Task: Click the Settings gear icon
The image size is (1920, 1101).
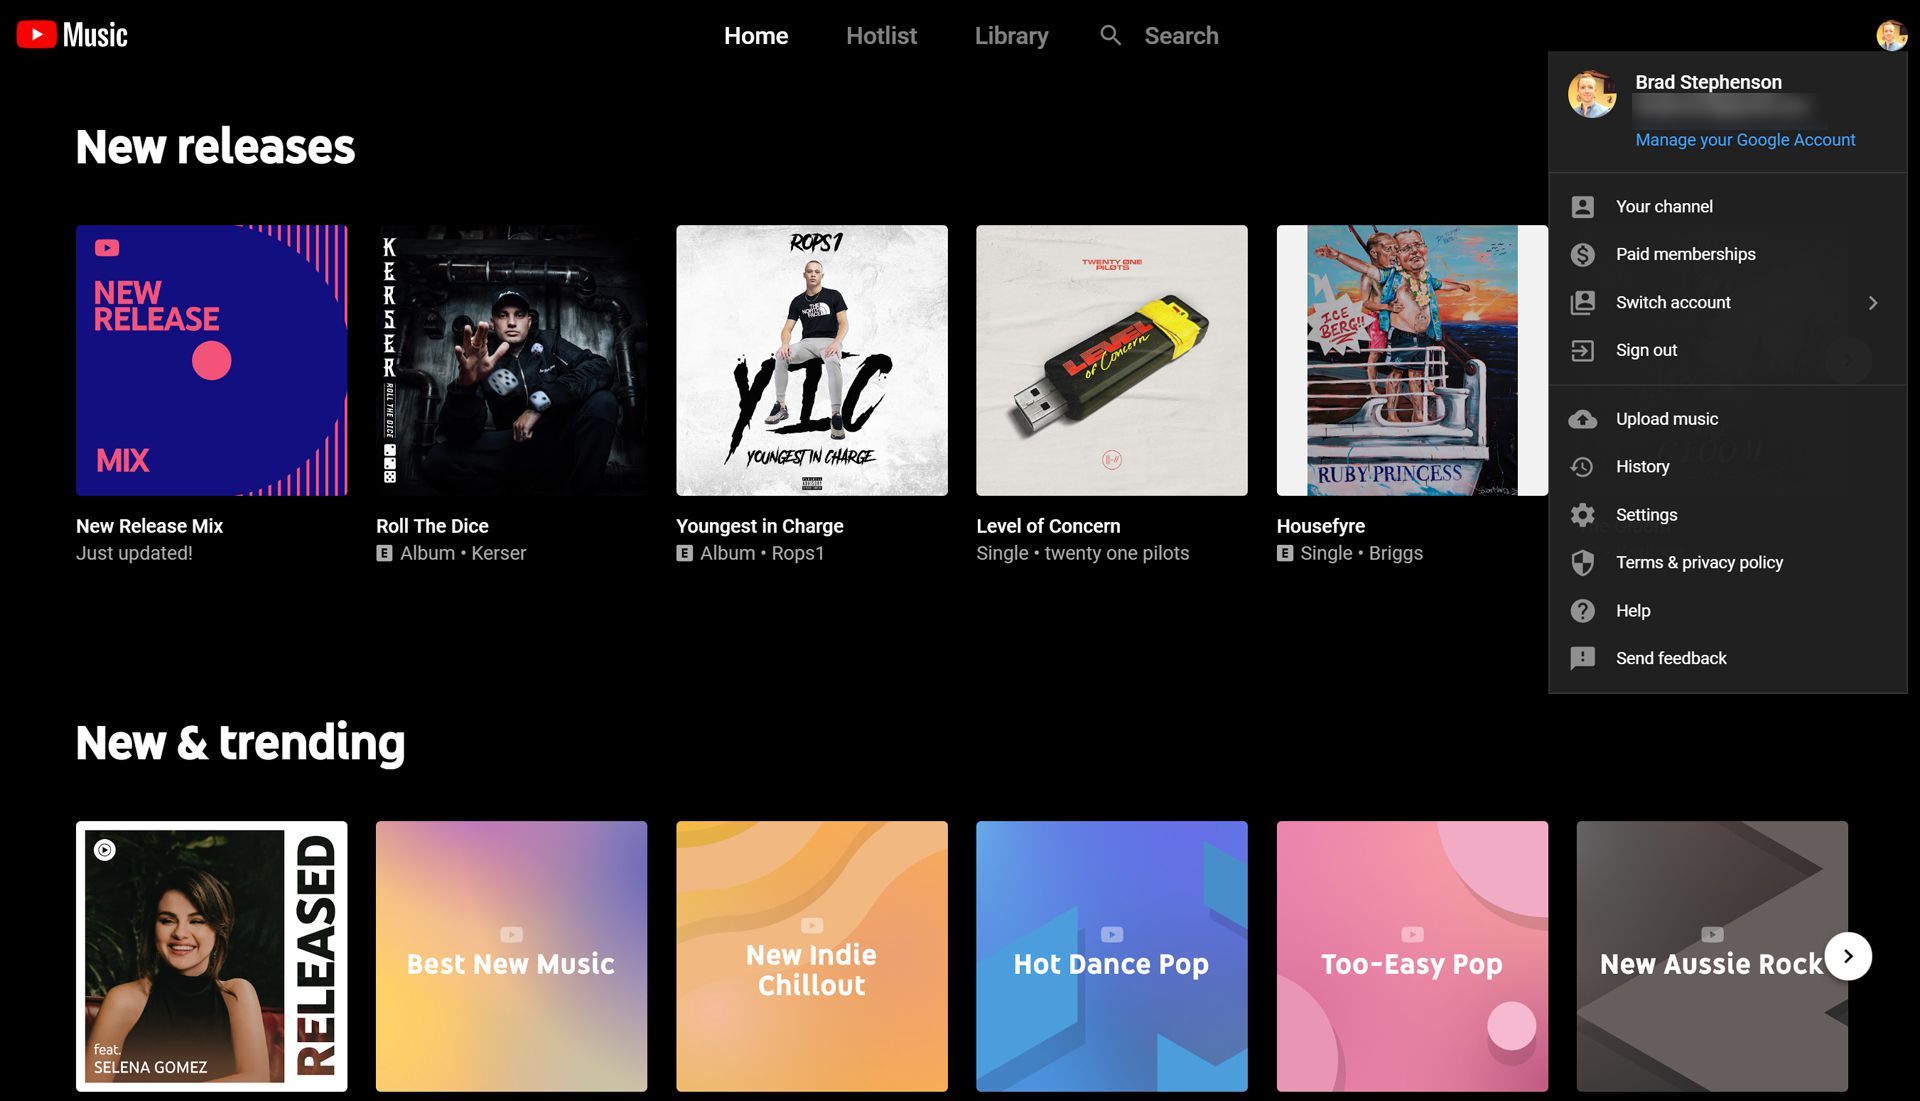Action: click(1582, 514)
